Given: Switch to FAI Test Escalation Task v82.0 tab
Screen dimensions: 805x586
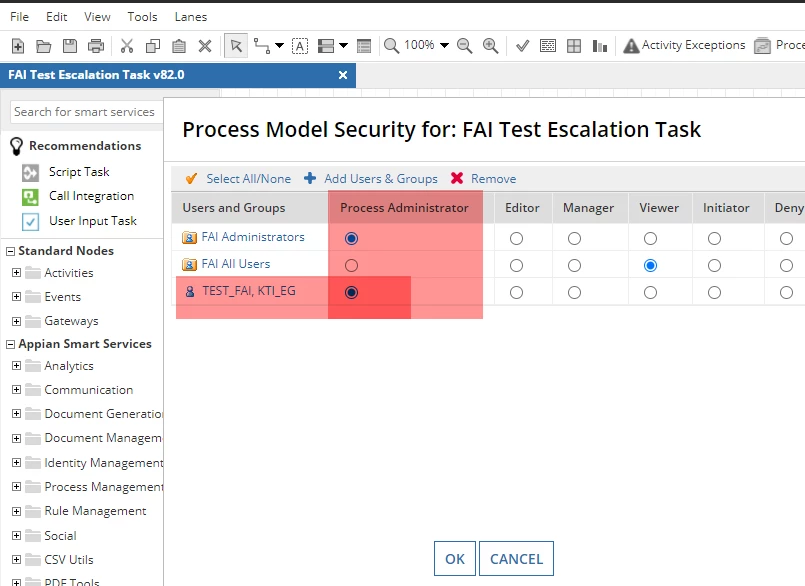Looking at the screenshot, I should [x=178, y=75].
